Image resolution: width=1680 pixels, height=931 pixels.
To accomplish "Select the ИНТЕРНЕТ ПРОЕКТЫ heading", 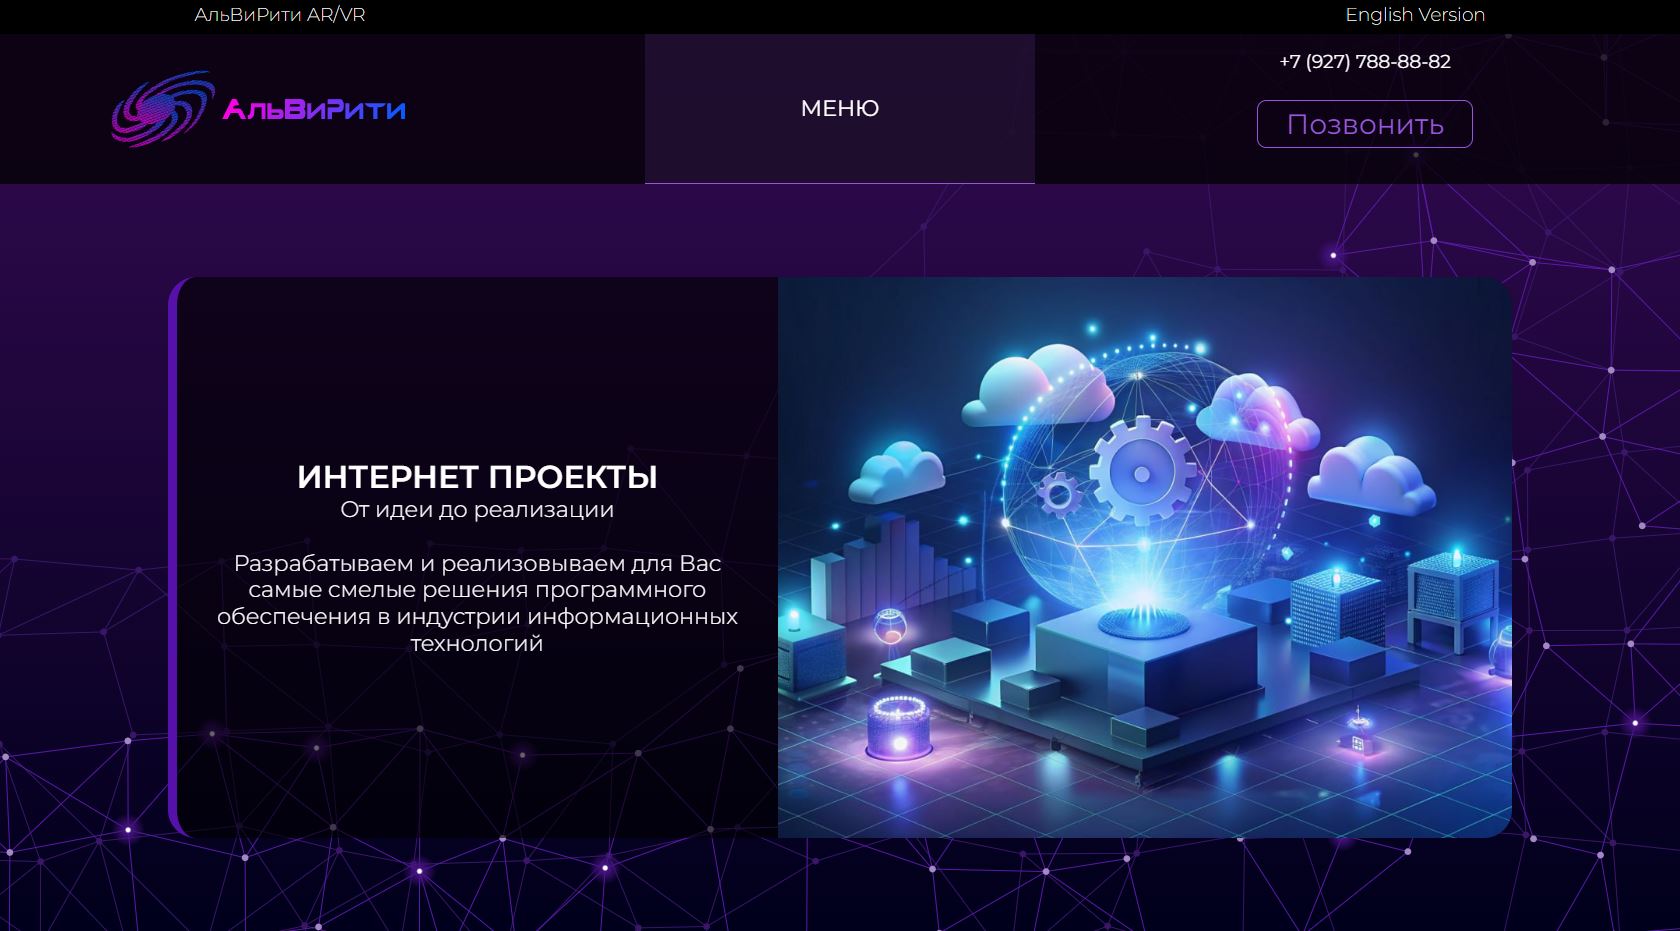I will coord(477,477).
